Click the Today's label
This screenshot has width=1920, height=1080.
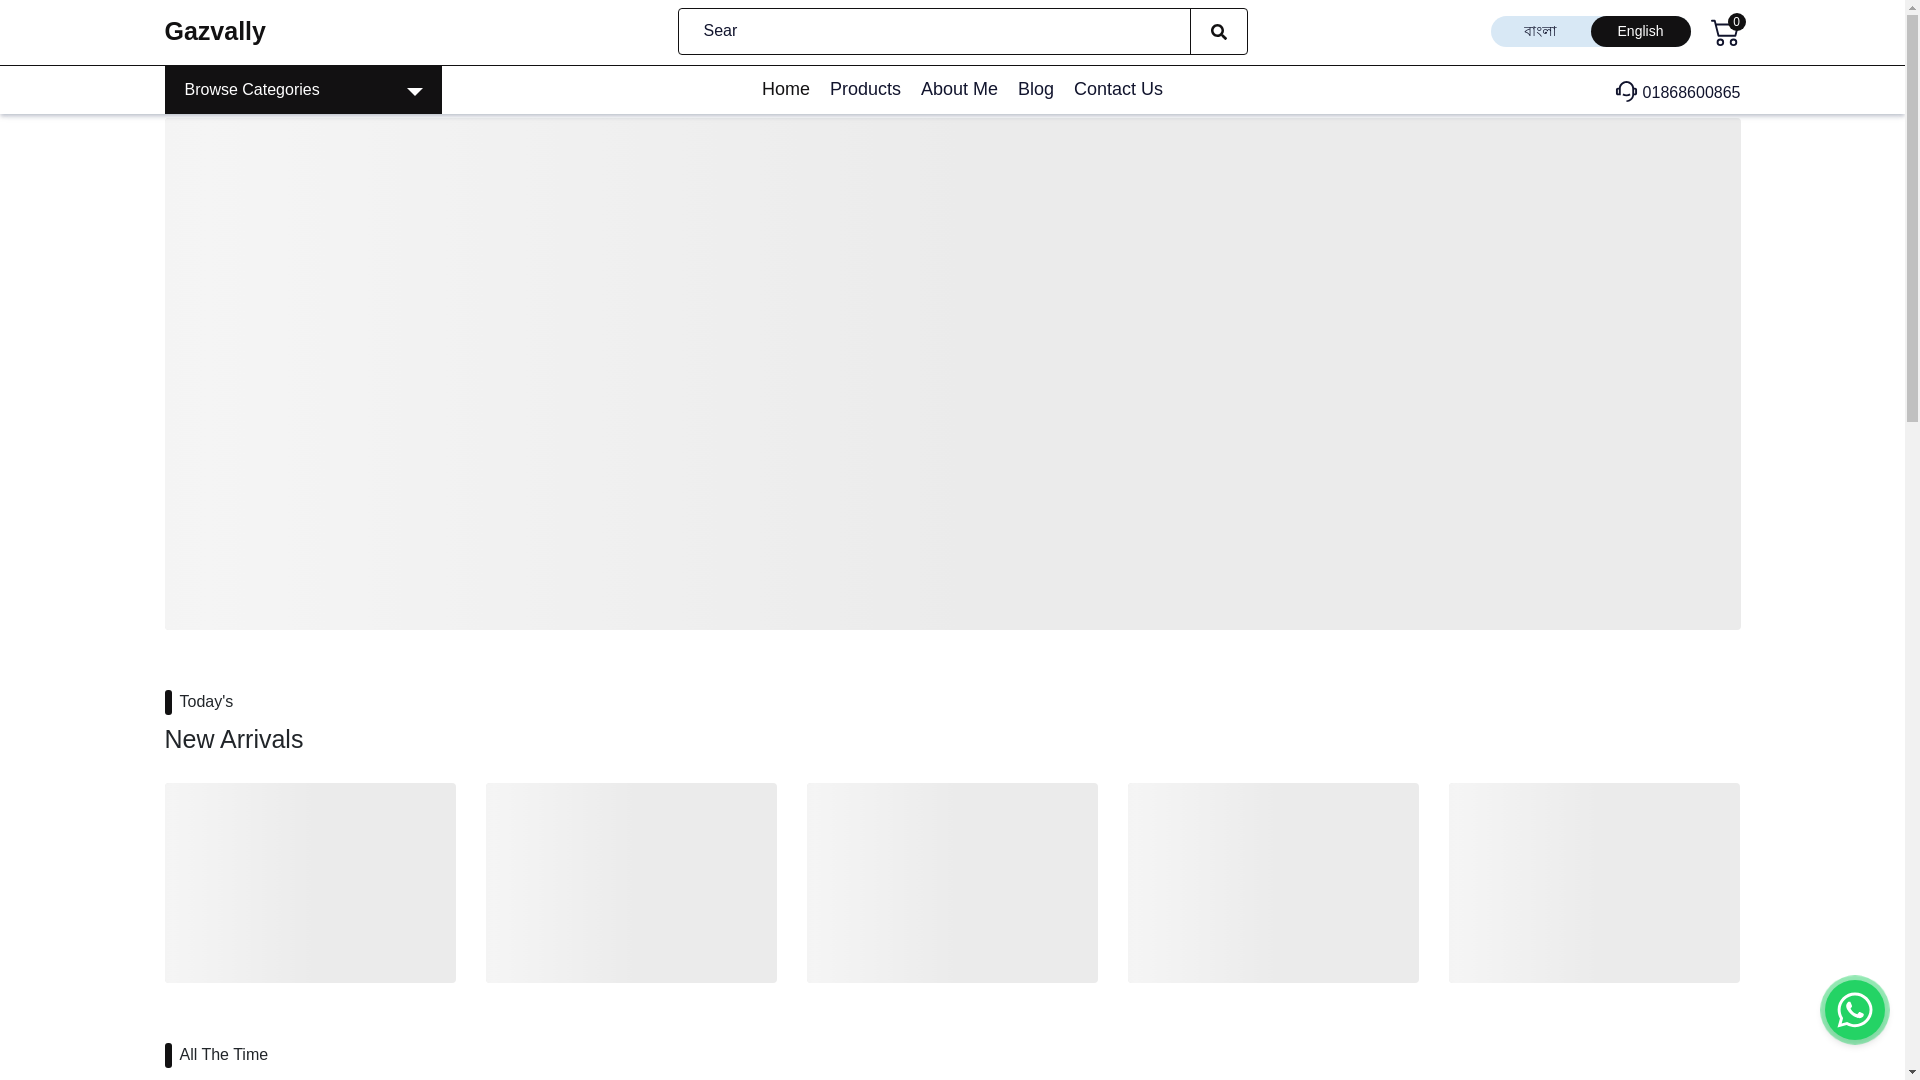click(x=206, y=702)
